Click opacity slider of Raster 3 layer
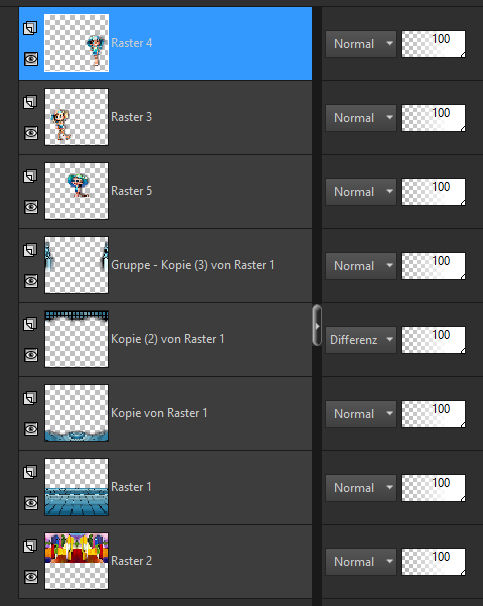 point(434,118)
